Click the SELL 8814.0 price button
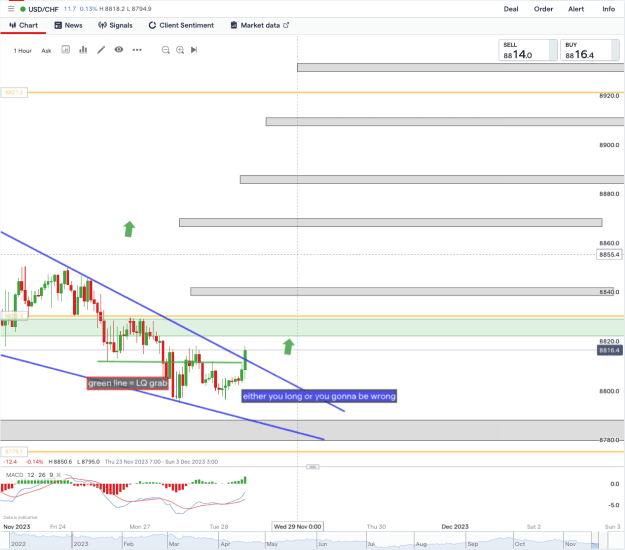 click(528, 50)
